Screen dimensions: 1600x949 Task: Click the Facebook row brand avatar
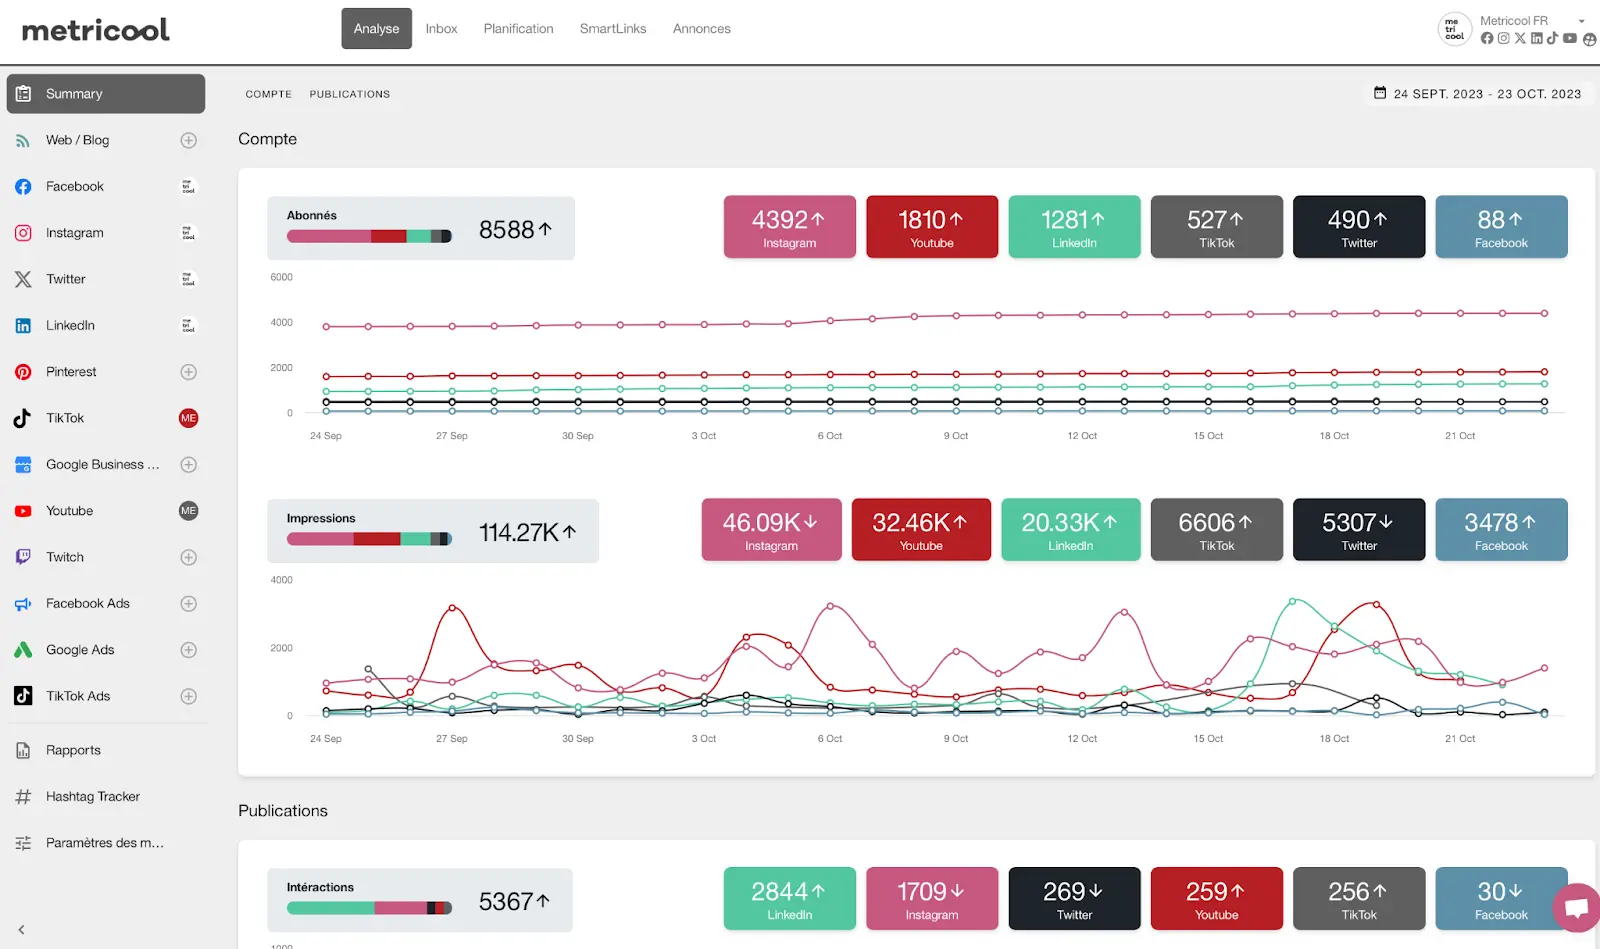pyautogui.click(x=188, y=187)
